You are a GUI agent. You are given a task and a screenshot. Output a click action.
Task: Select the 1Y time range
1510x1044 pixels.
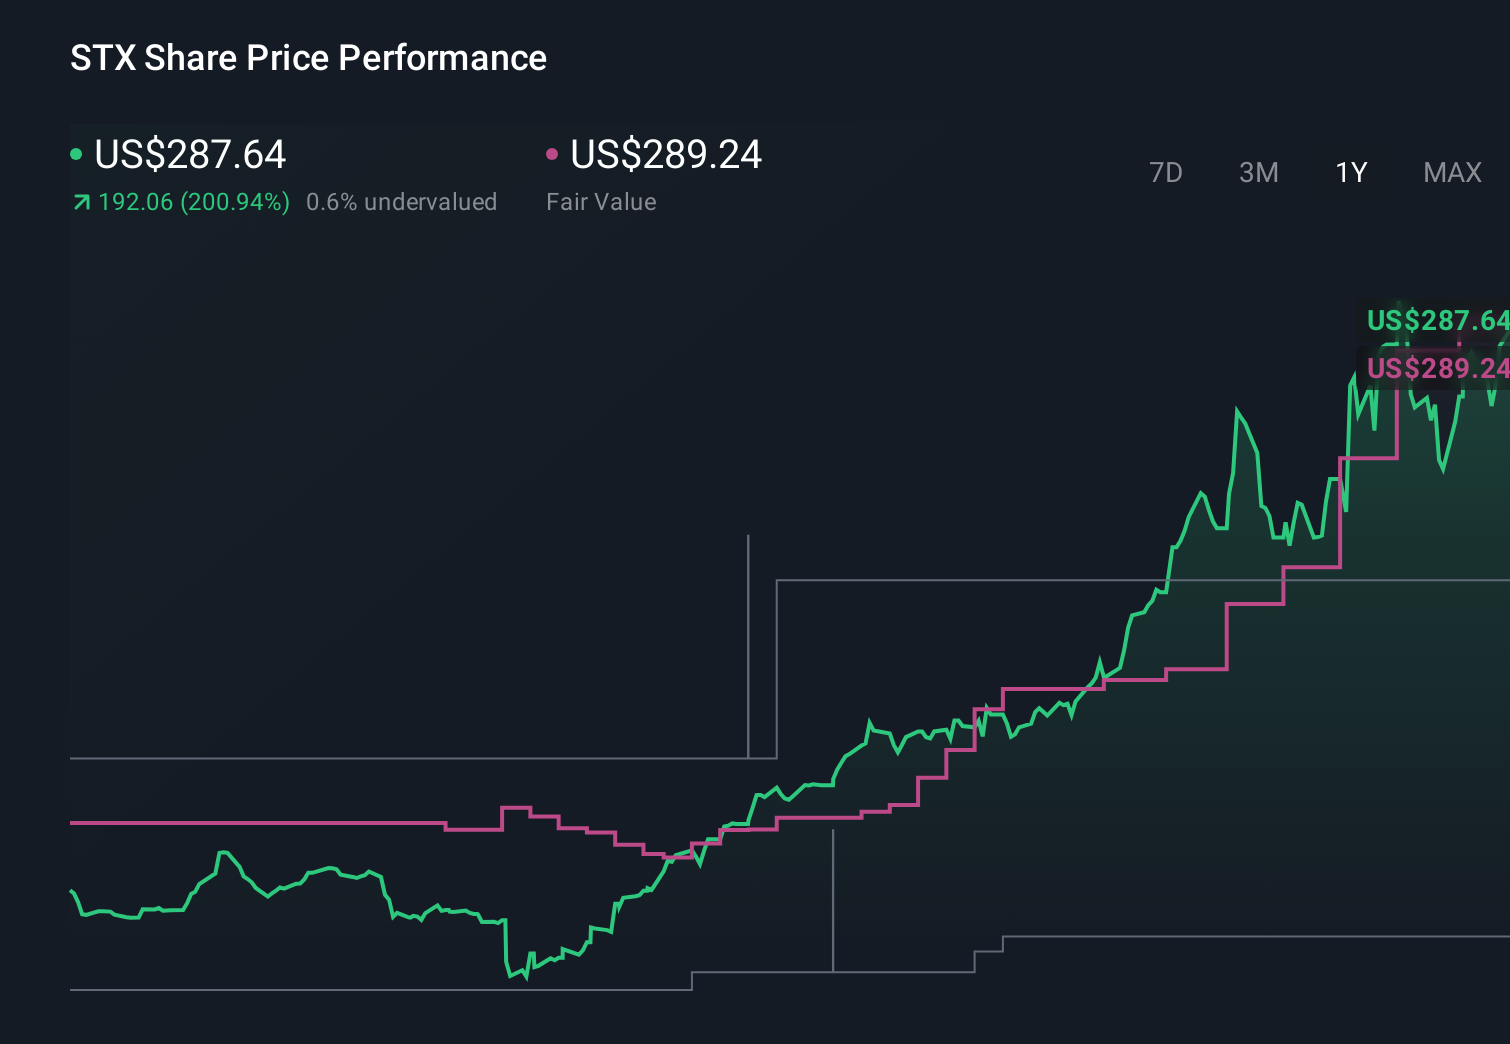click(x=1350, y=172)
